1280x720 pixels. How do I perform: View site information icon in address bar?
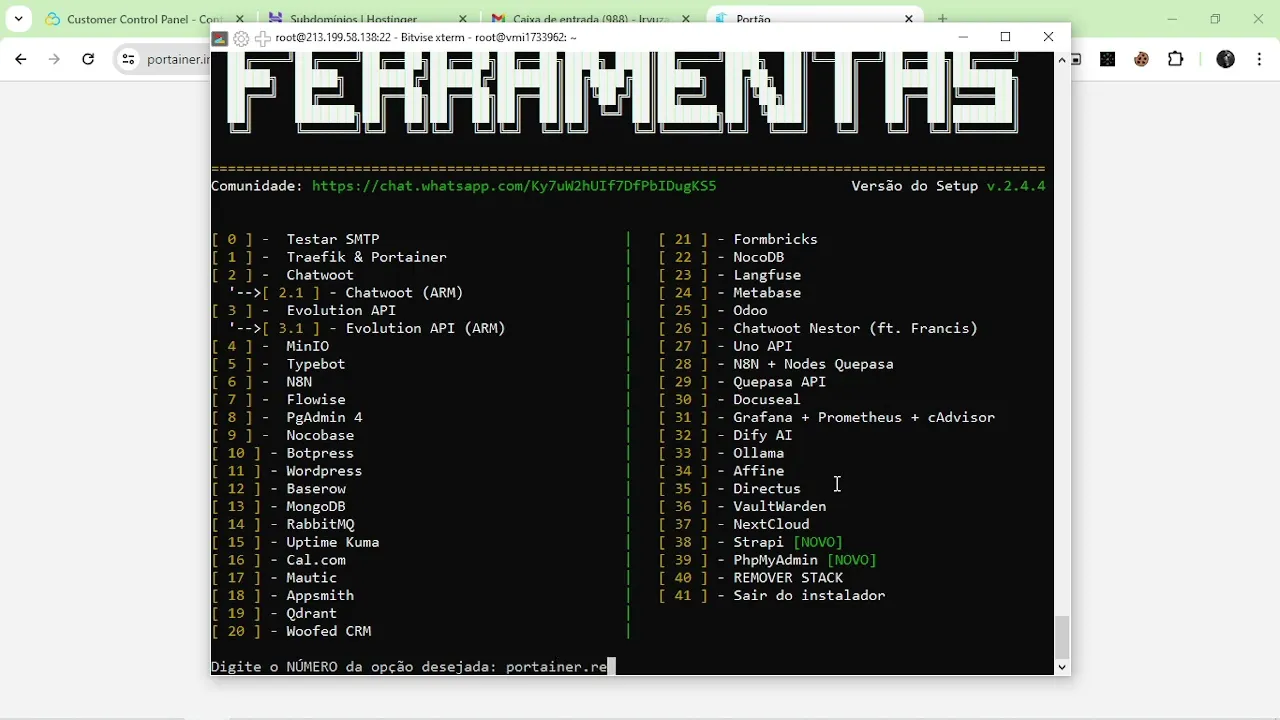click(x=128, y=59)
